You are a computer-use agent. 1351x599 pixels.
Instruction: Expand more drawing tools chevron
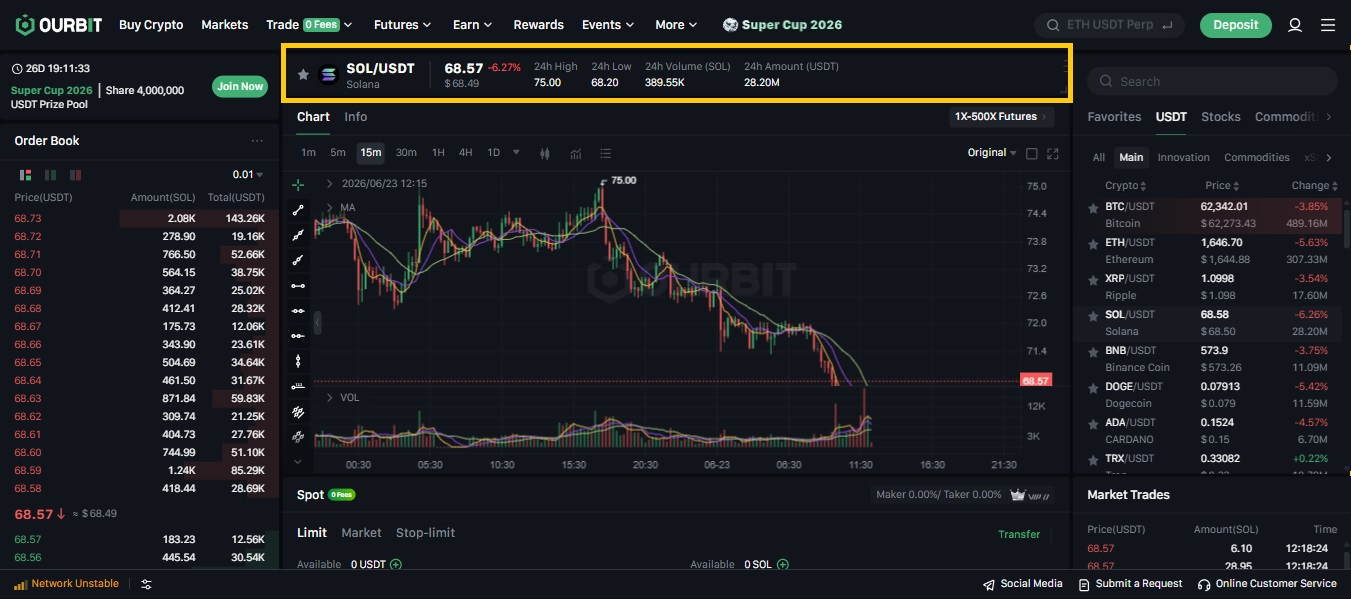tap(298, 461)
